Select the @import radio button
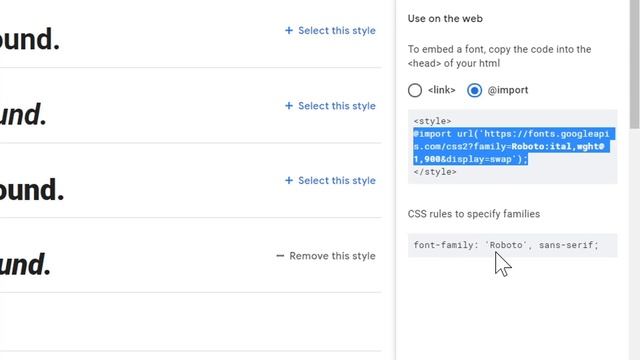This screenshot has width=640, height=360. (x=474, y=90)
